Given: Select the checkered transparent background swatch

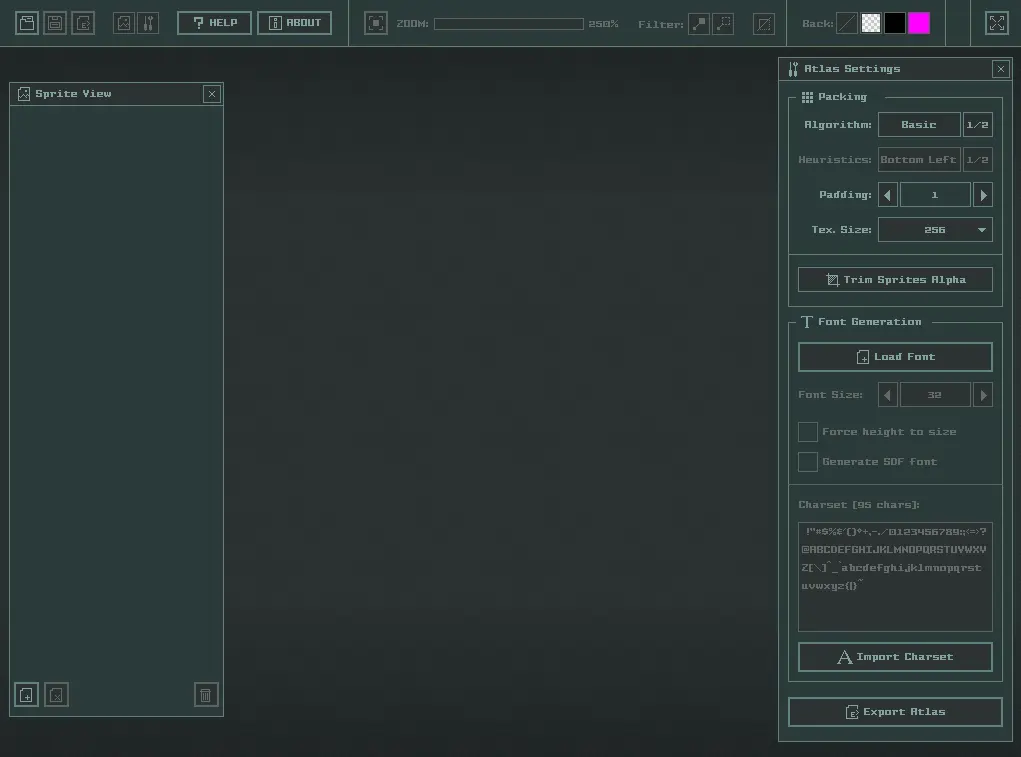Looking at the screenshot, I should [871, 23].
